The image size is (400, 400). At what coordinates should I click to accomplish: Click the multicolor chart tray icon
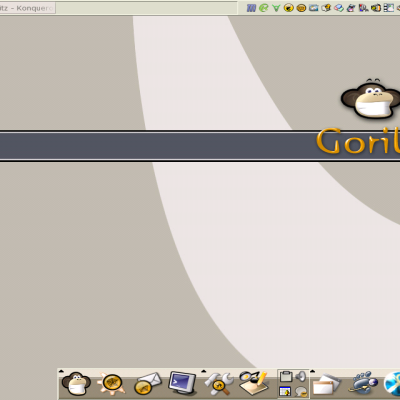click(x=364, y=8)
